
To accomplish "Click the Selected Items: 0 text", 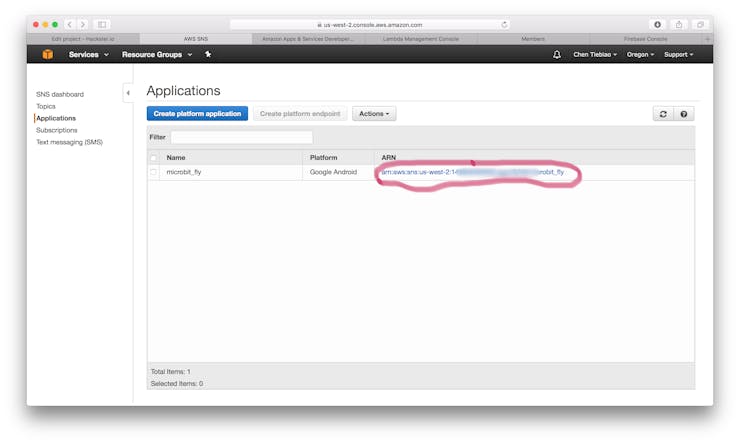I will click(177, 384).
